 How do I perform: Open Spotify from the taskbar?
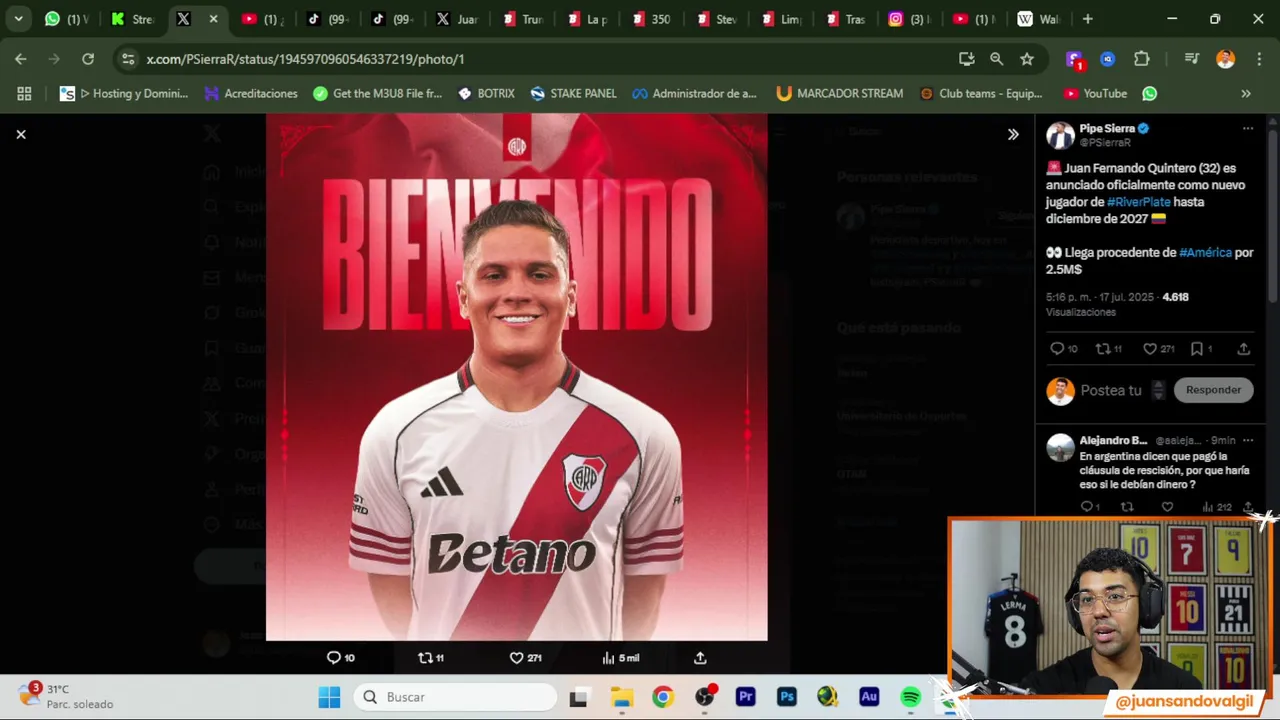tap(910, 697)
